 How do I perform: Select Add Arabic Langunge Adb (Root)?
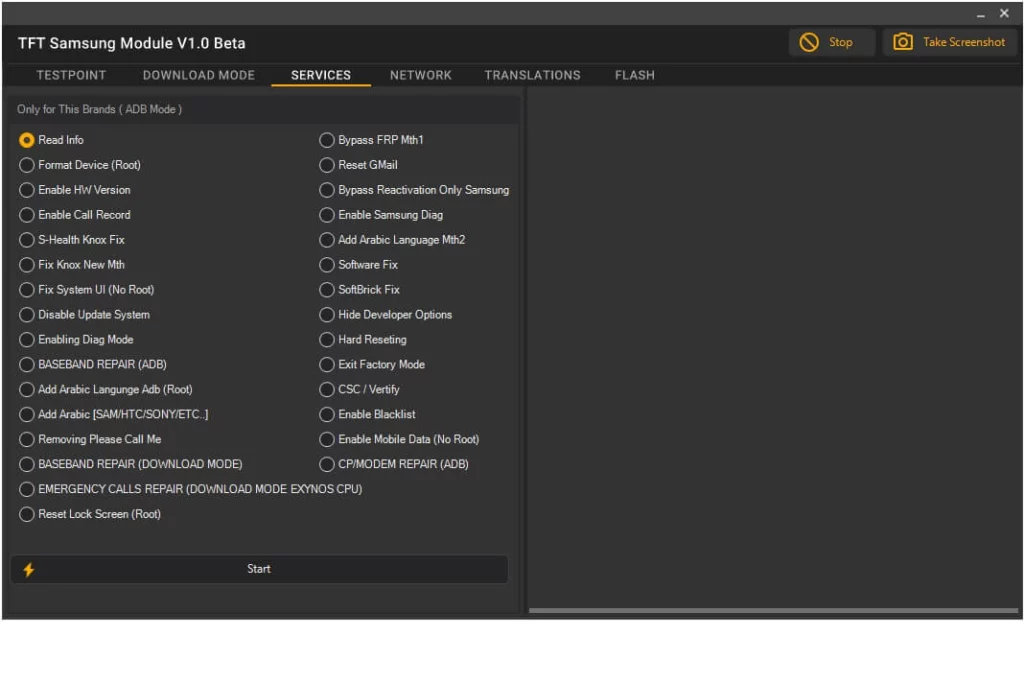[x=106, y=389]
